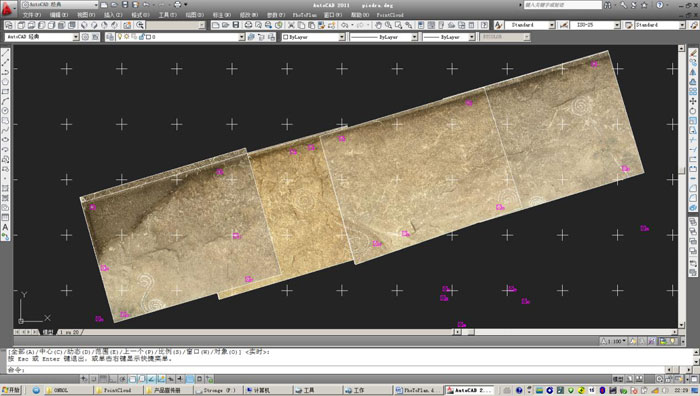Click the layer 0 color swatch

pyautogui.click(x=148, y=37)
